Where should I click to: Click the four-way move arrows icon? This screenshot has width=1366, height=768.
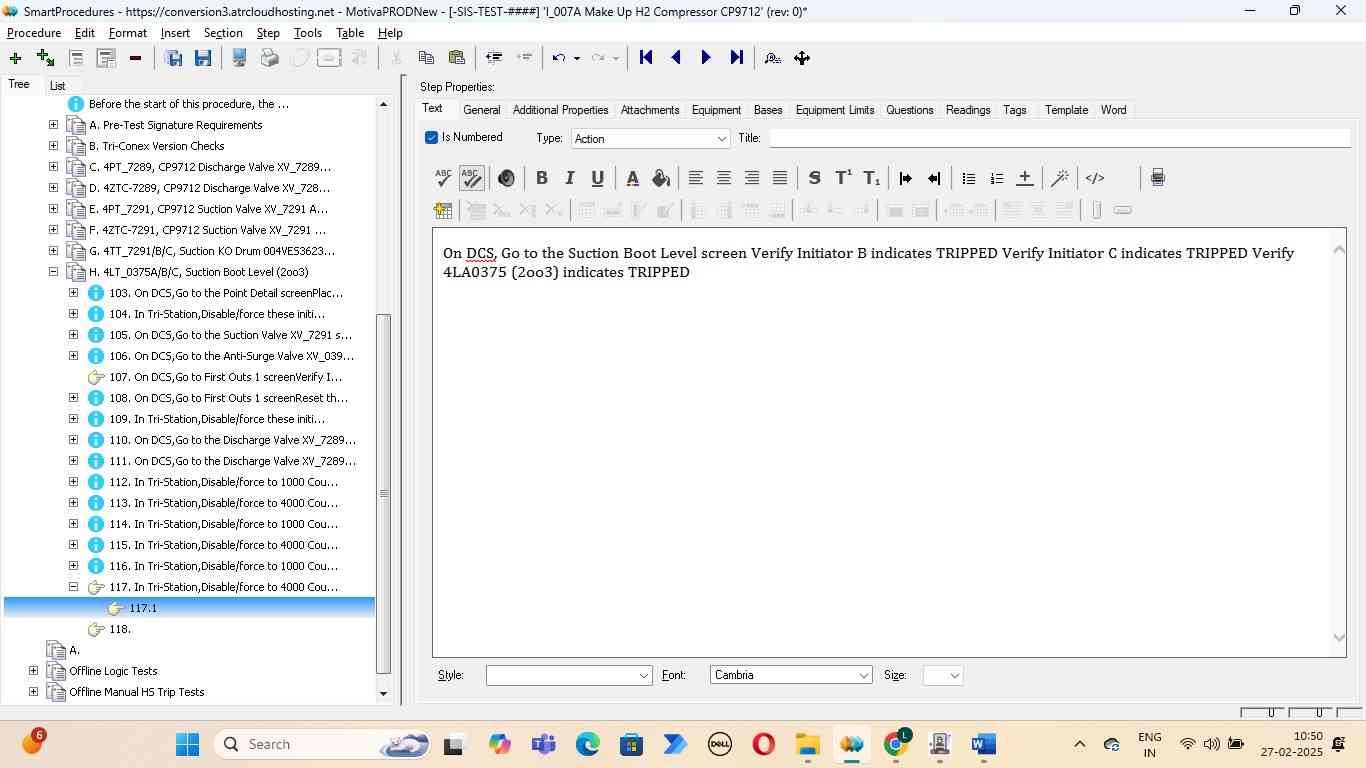click(x=802, y=58)
